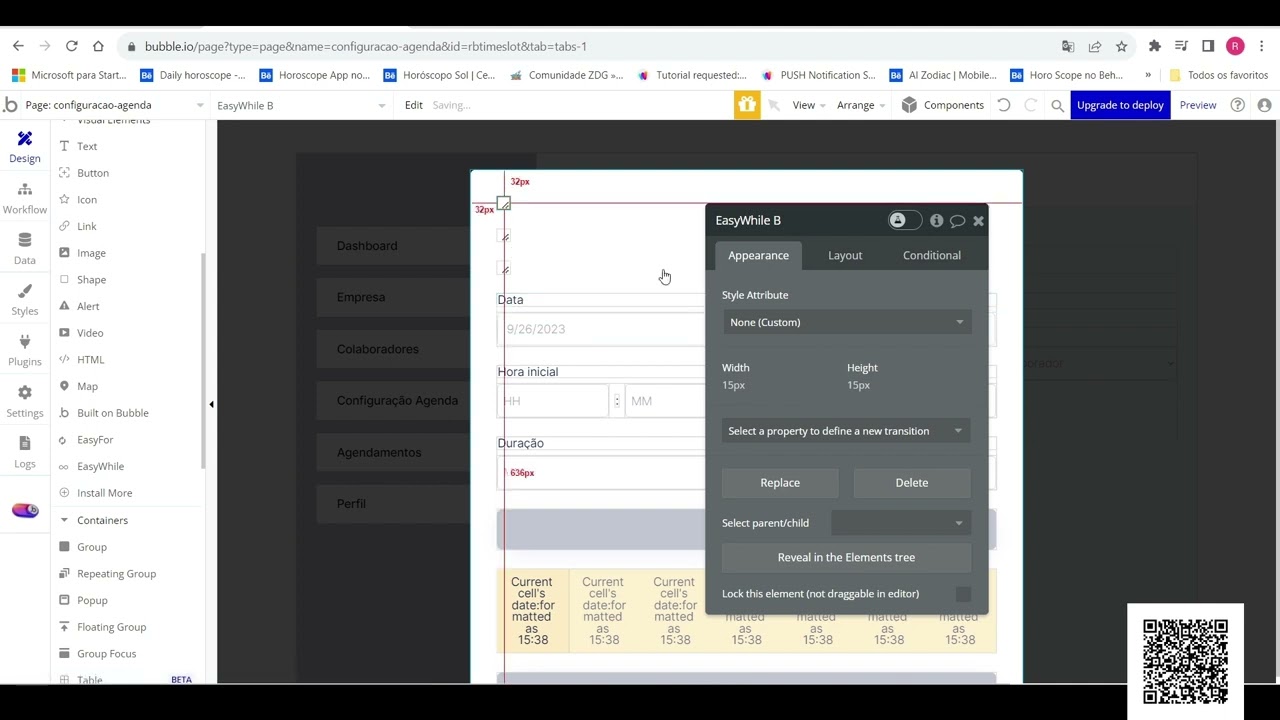Select the HTML element tool
The image size is (1280, 720).
click(x=90, y=359)
